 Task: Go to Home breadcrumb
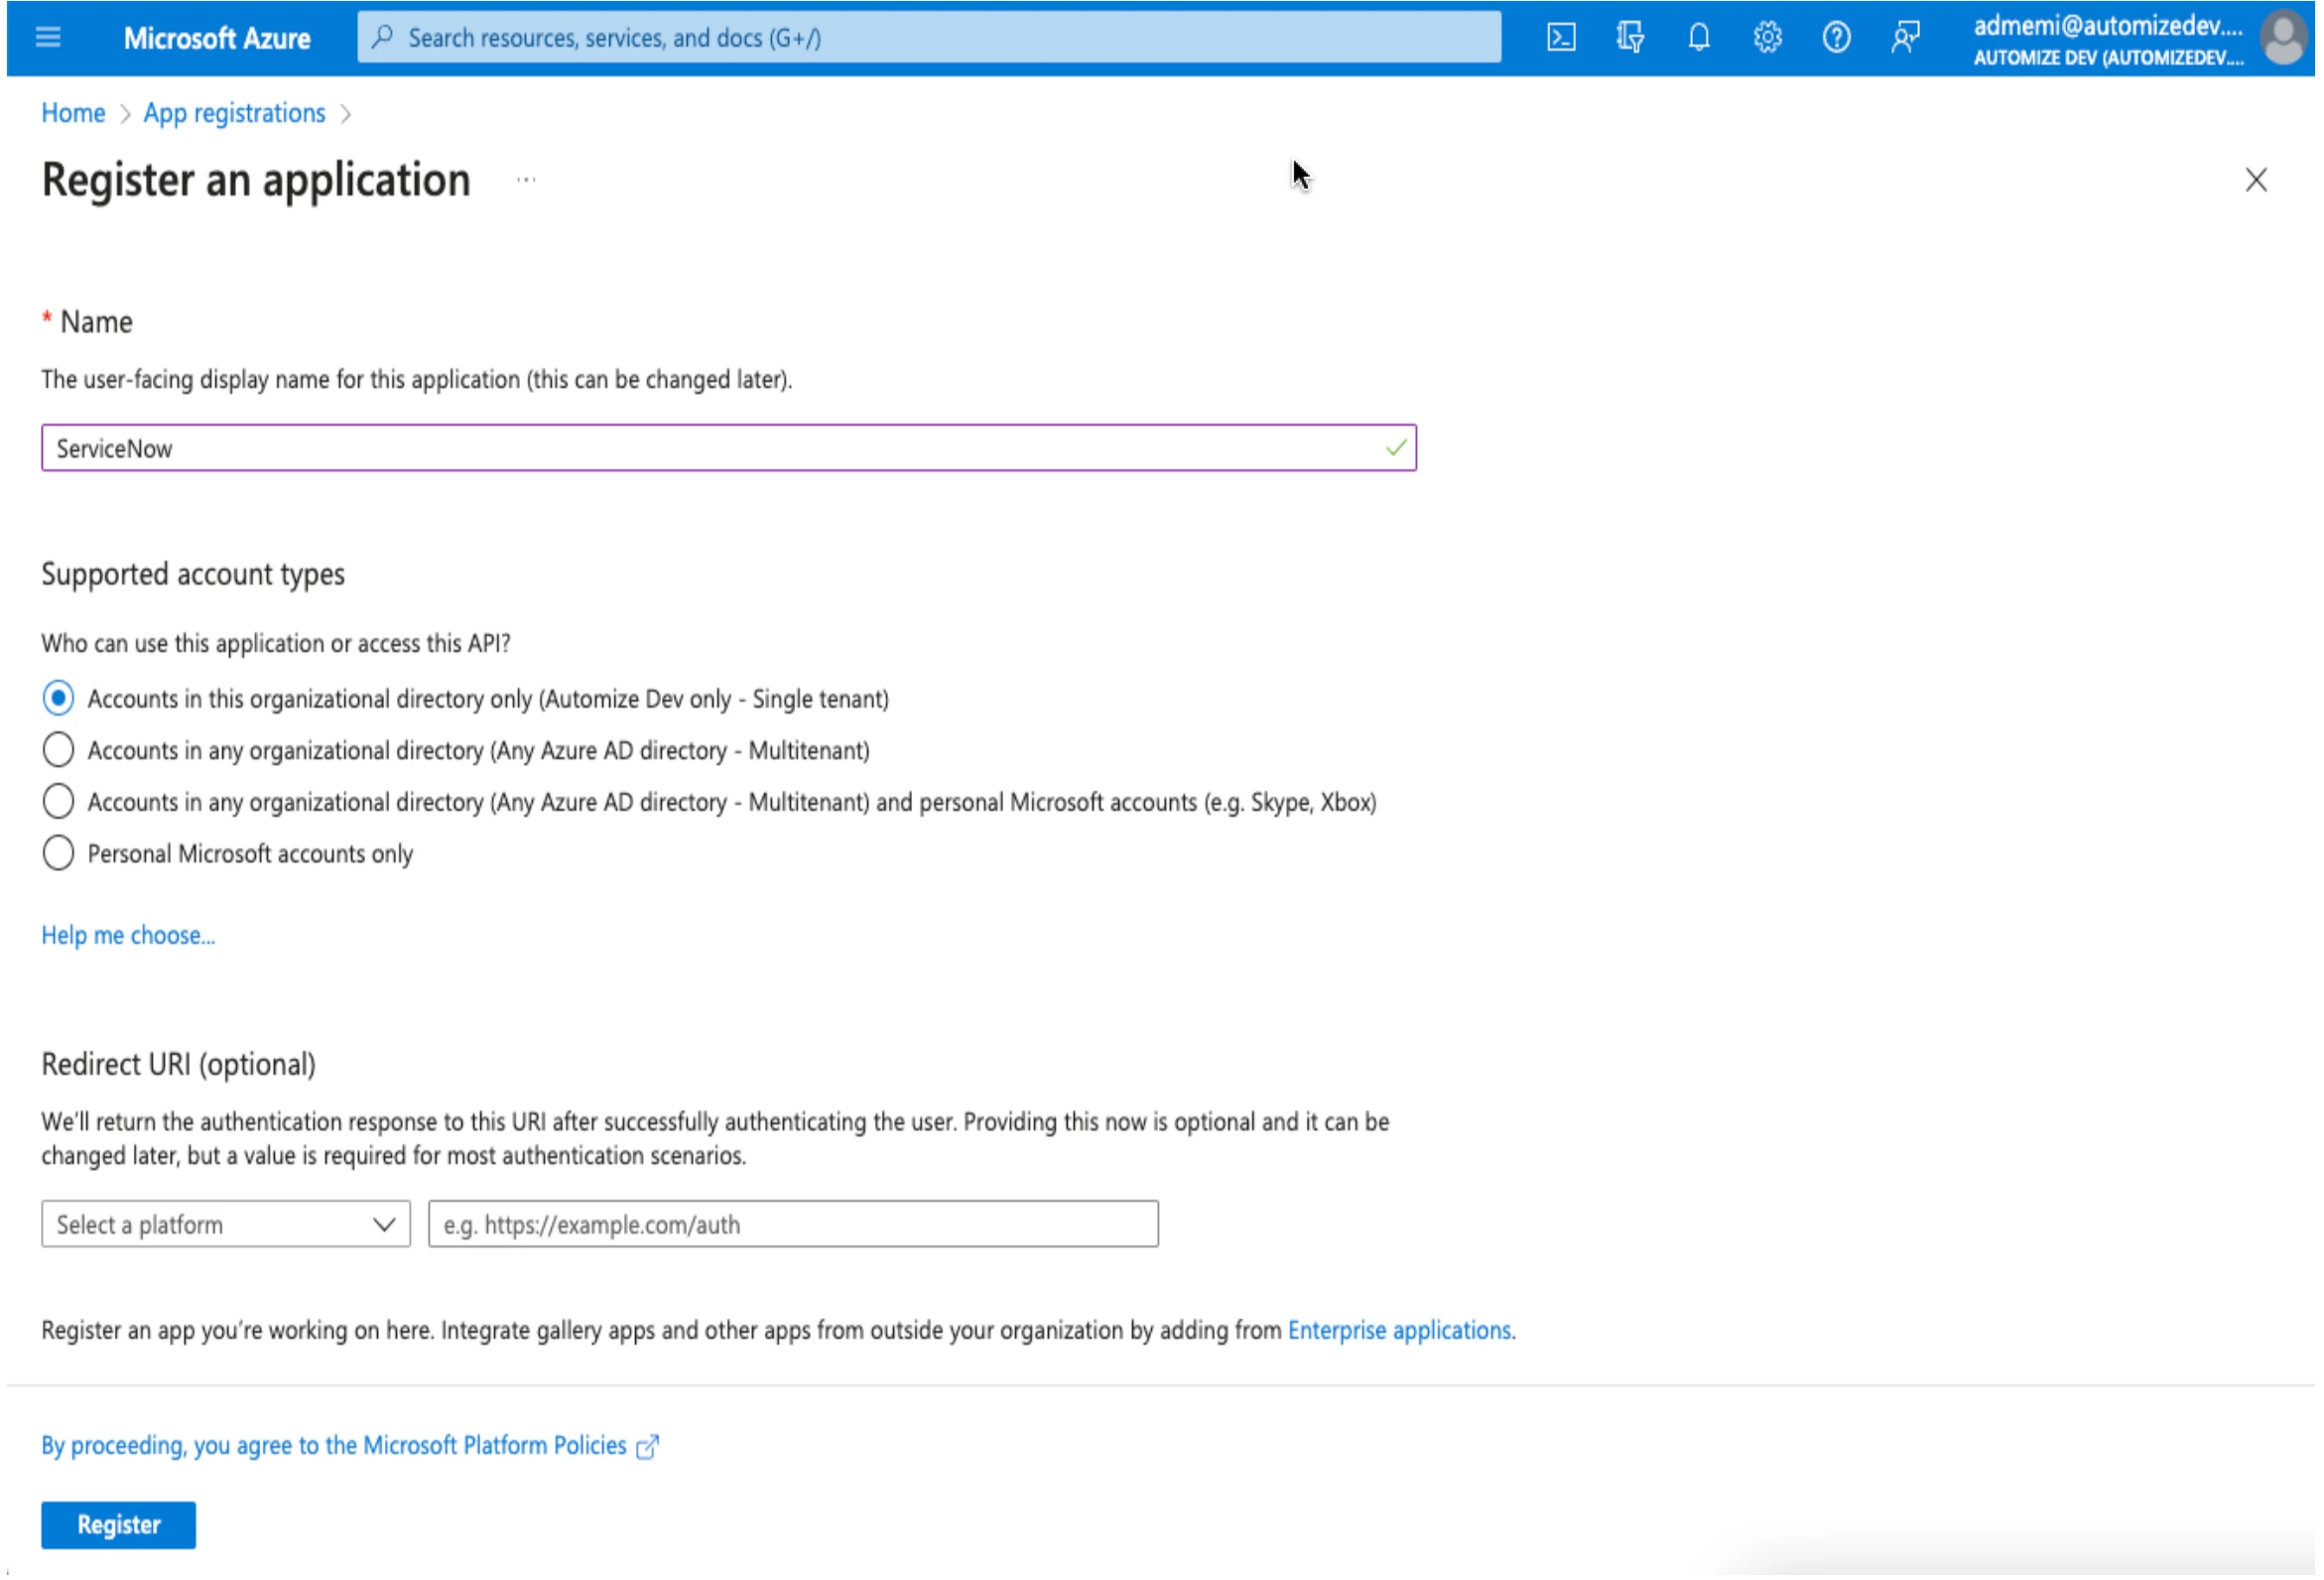73,113
